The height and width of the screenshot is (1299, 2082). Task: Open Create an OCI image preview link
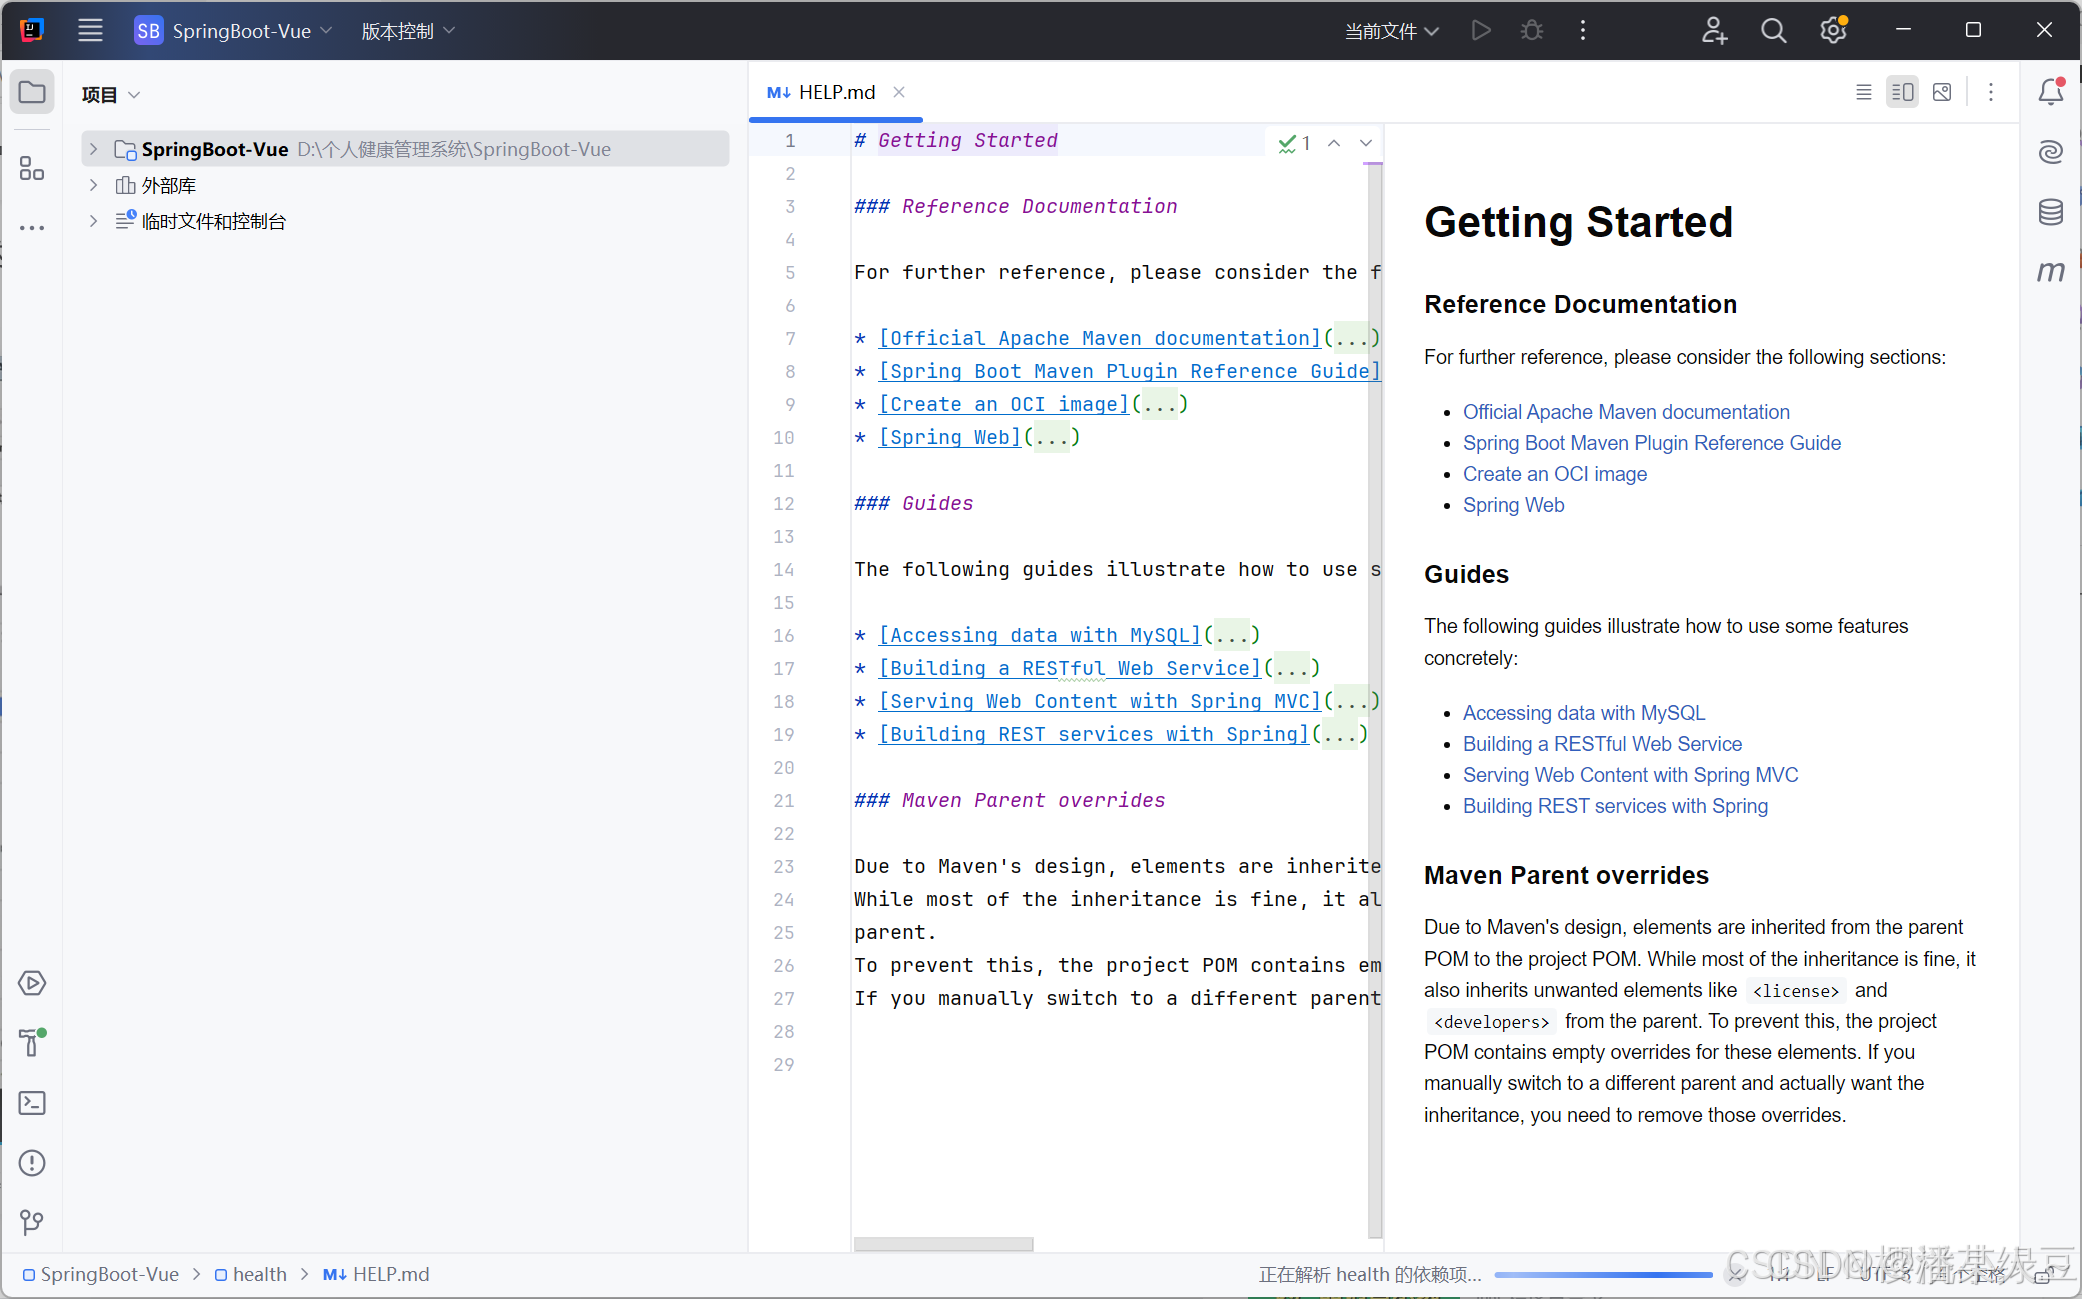point(1555,474)
